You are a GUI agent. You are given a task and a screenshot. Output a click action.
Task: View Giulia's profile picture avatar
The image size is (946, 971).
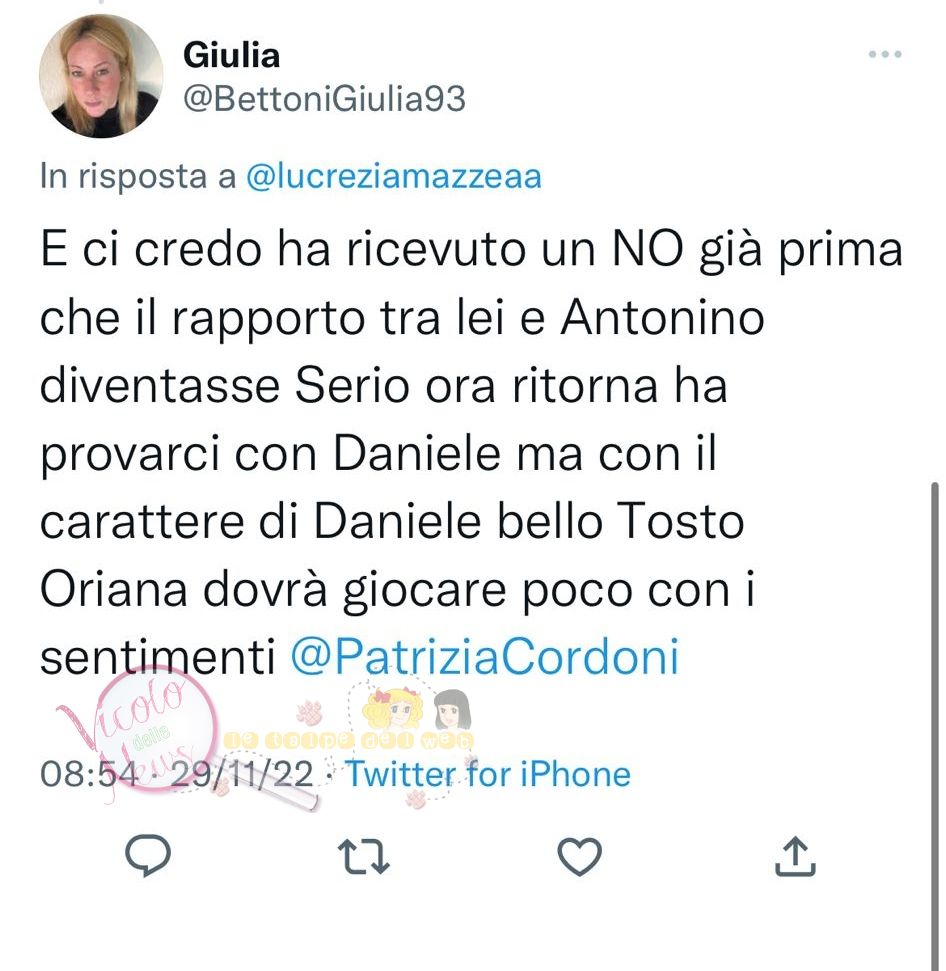point(101,76)
